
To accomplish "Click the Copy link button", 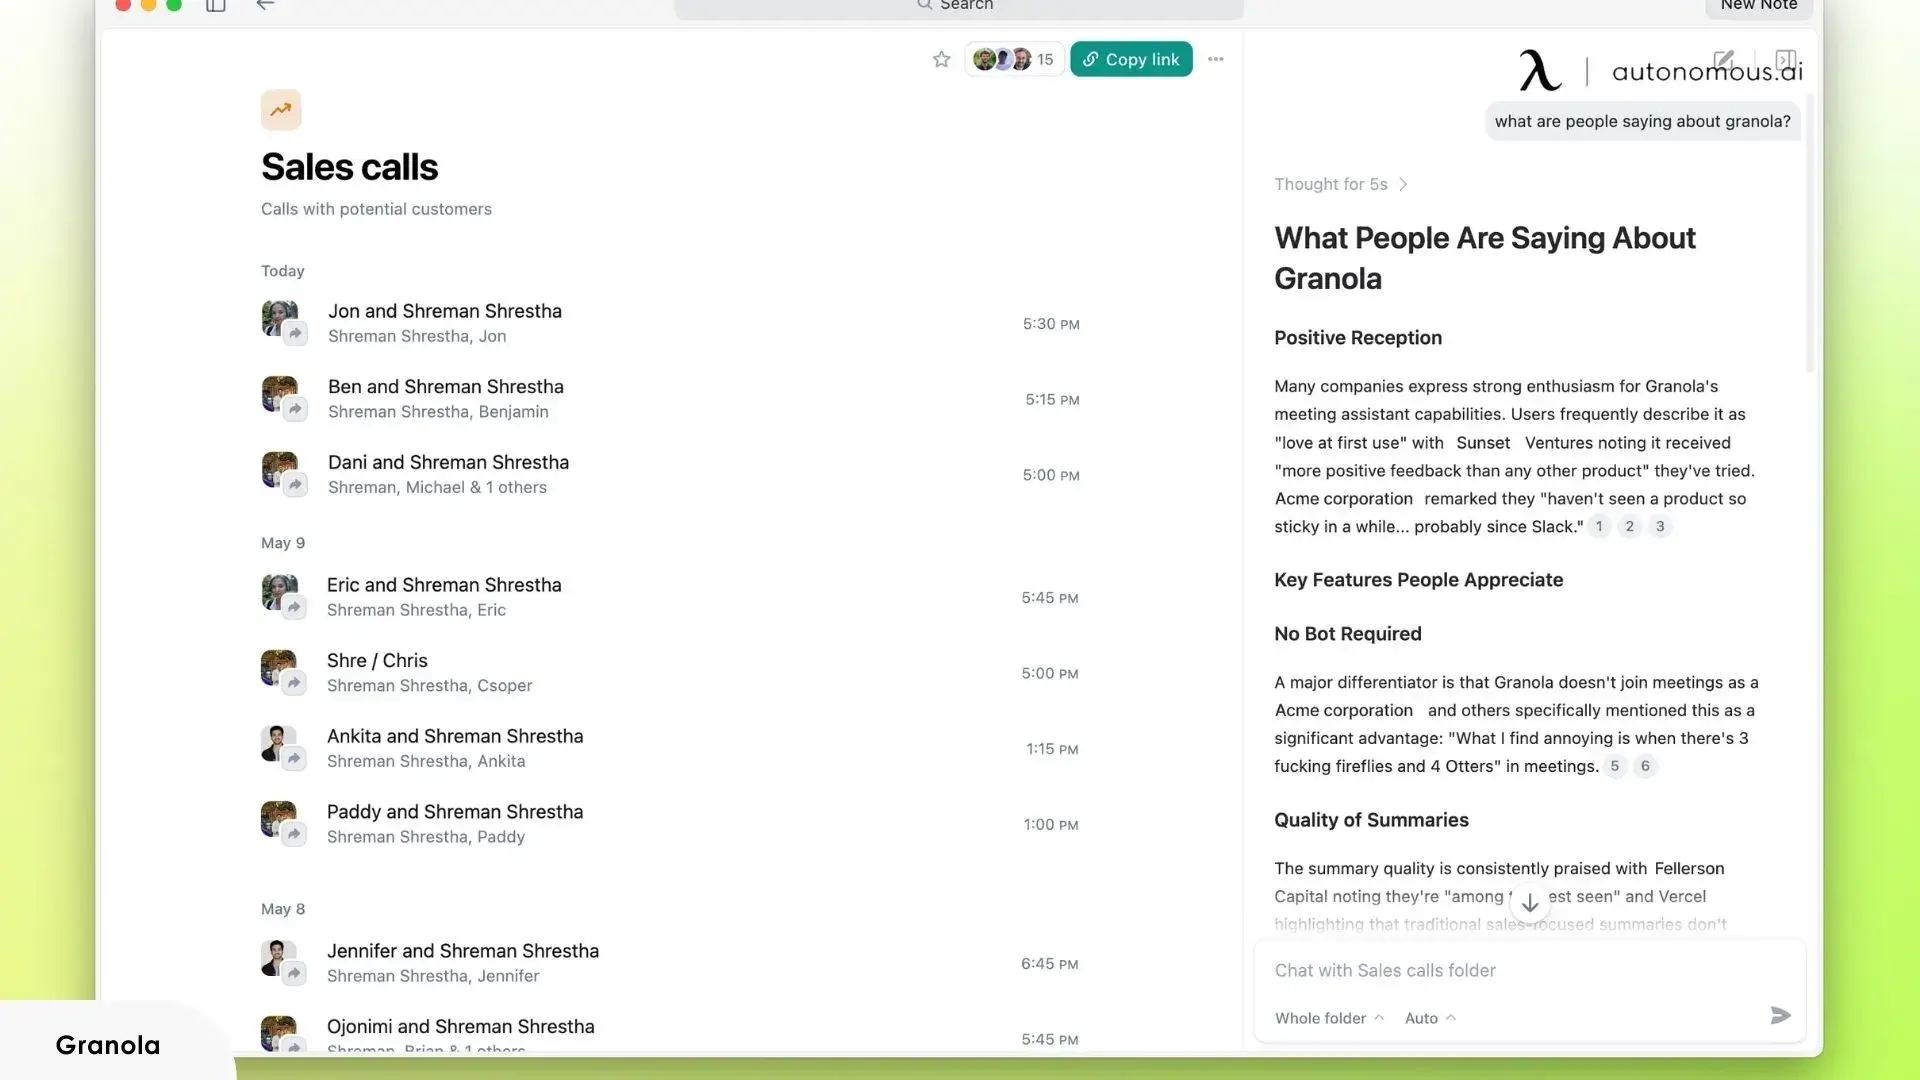I will (x=1131, y=59).
